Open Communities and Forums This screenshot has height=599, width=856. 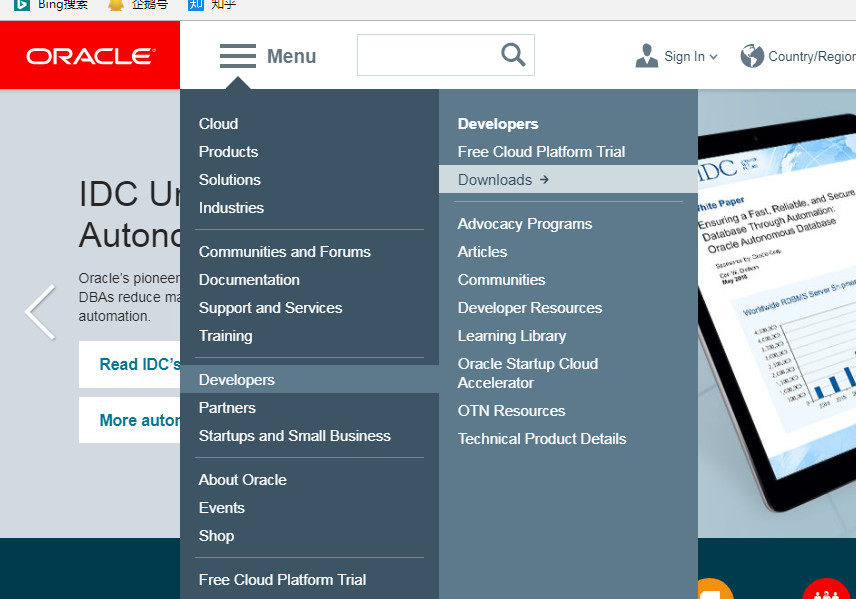click(x=285, y=252)
